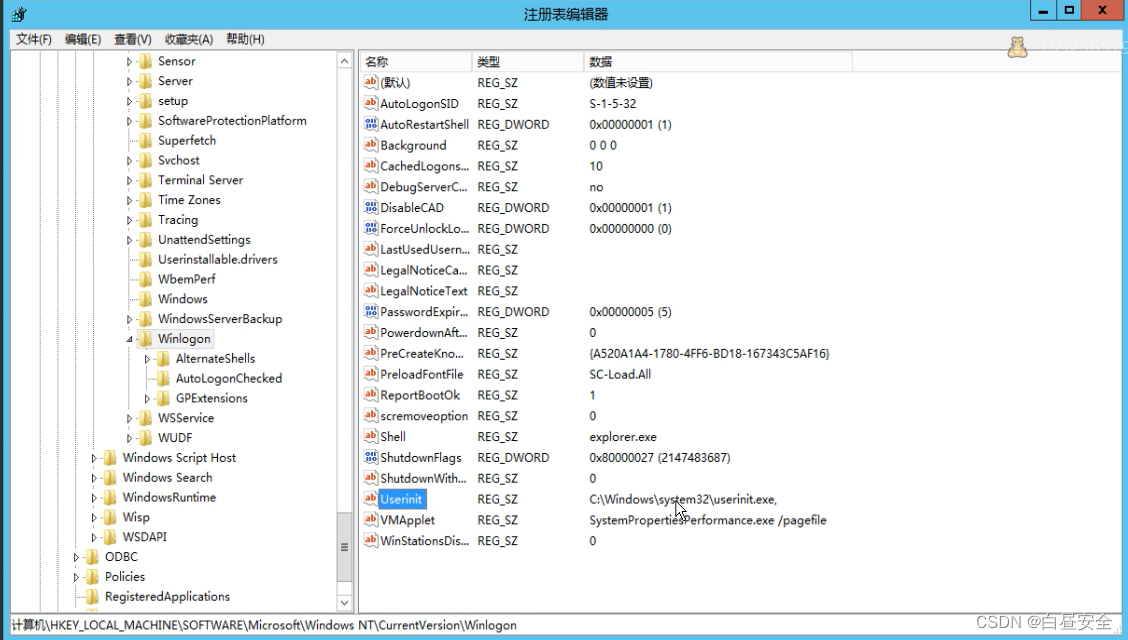Screen dimensions: 1128x640
Task: Sort by the 名称 column header
Action: (x=416, y=62)
